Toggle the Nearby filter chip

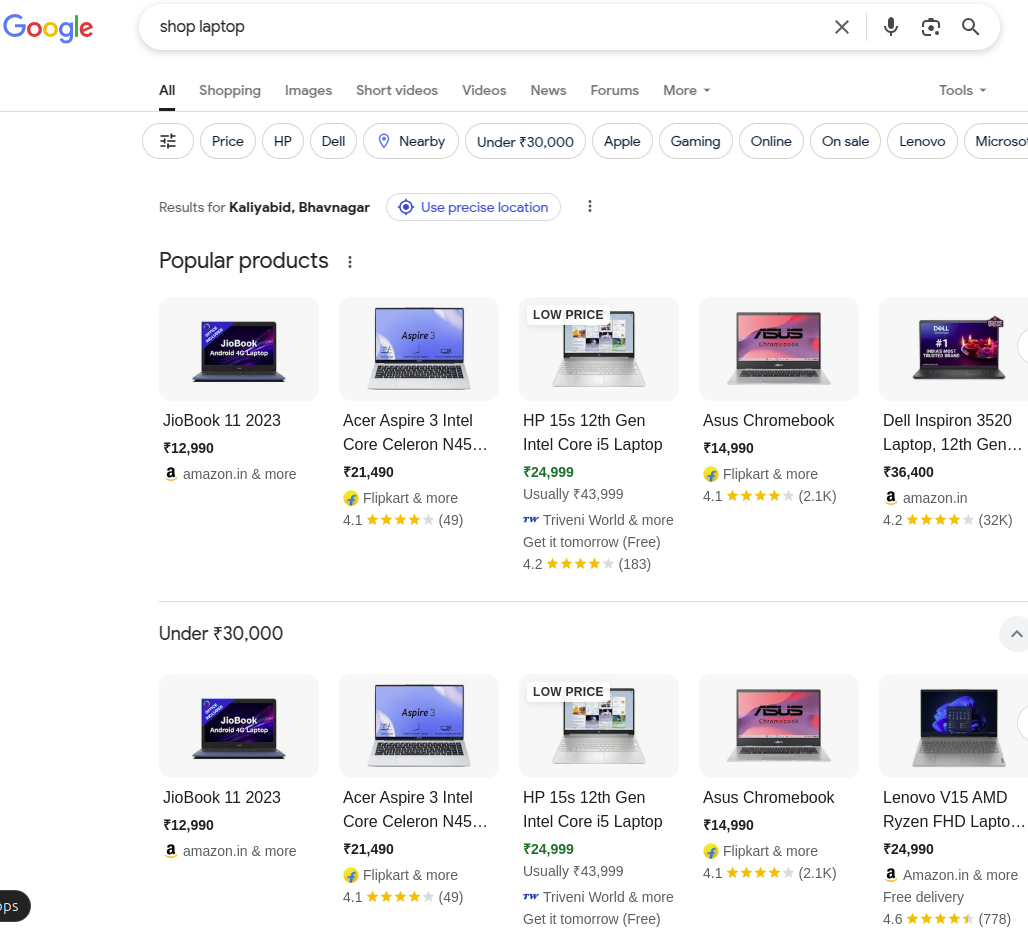[411, 141]
